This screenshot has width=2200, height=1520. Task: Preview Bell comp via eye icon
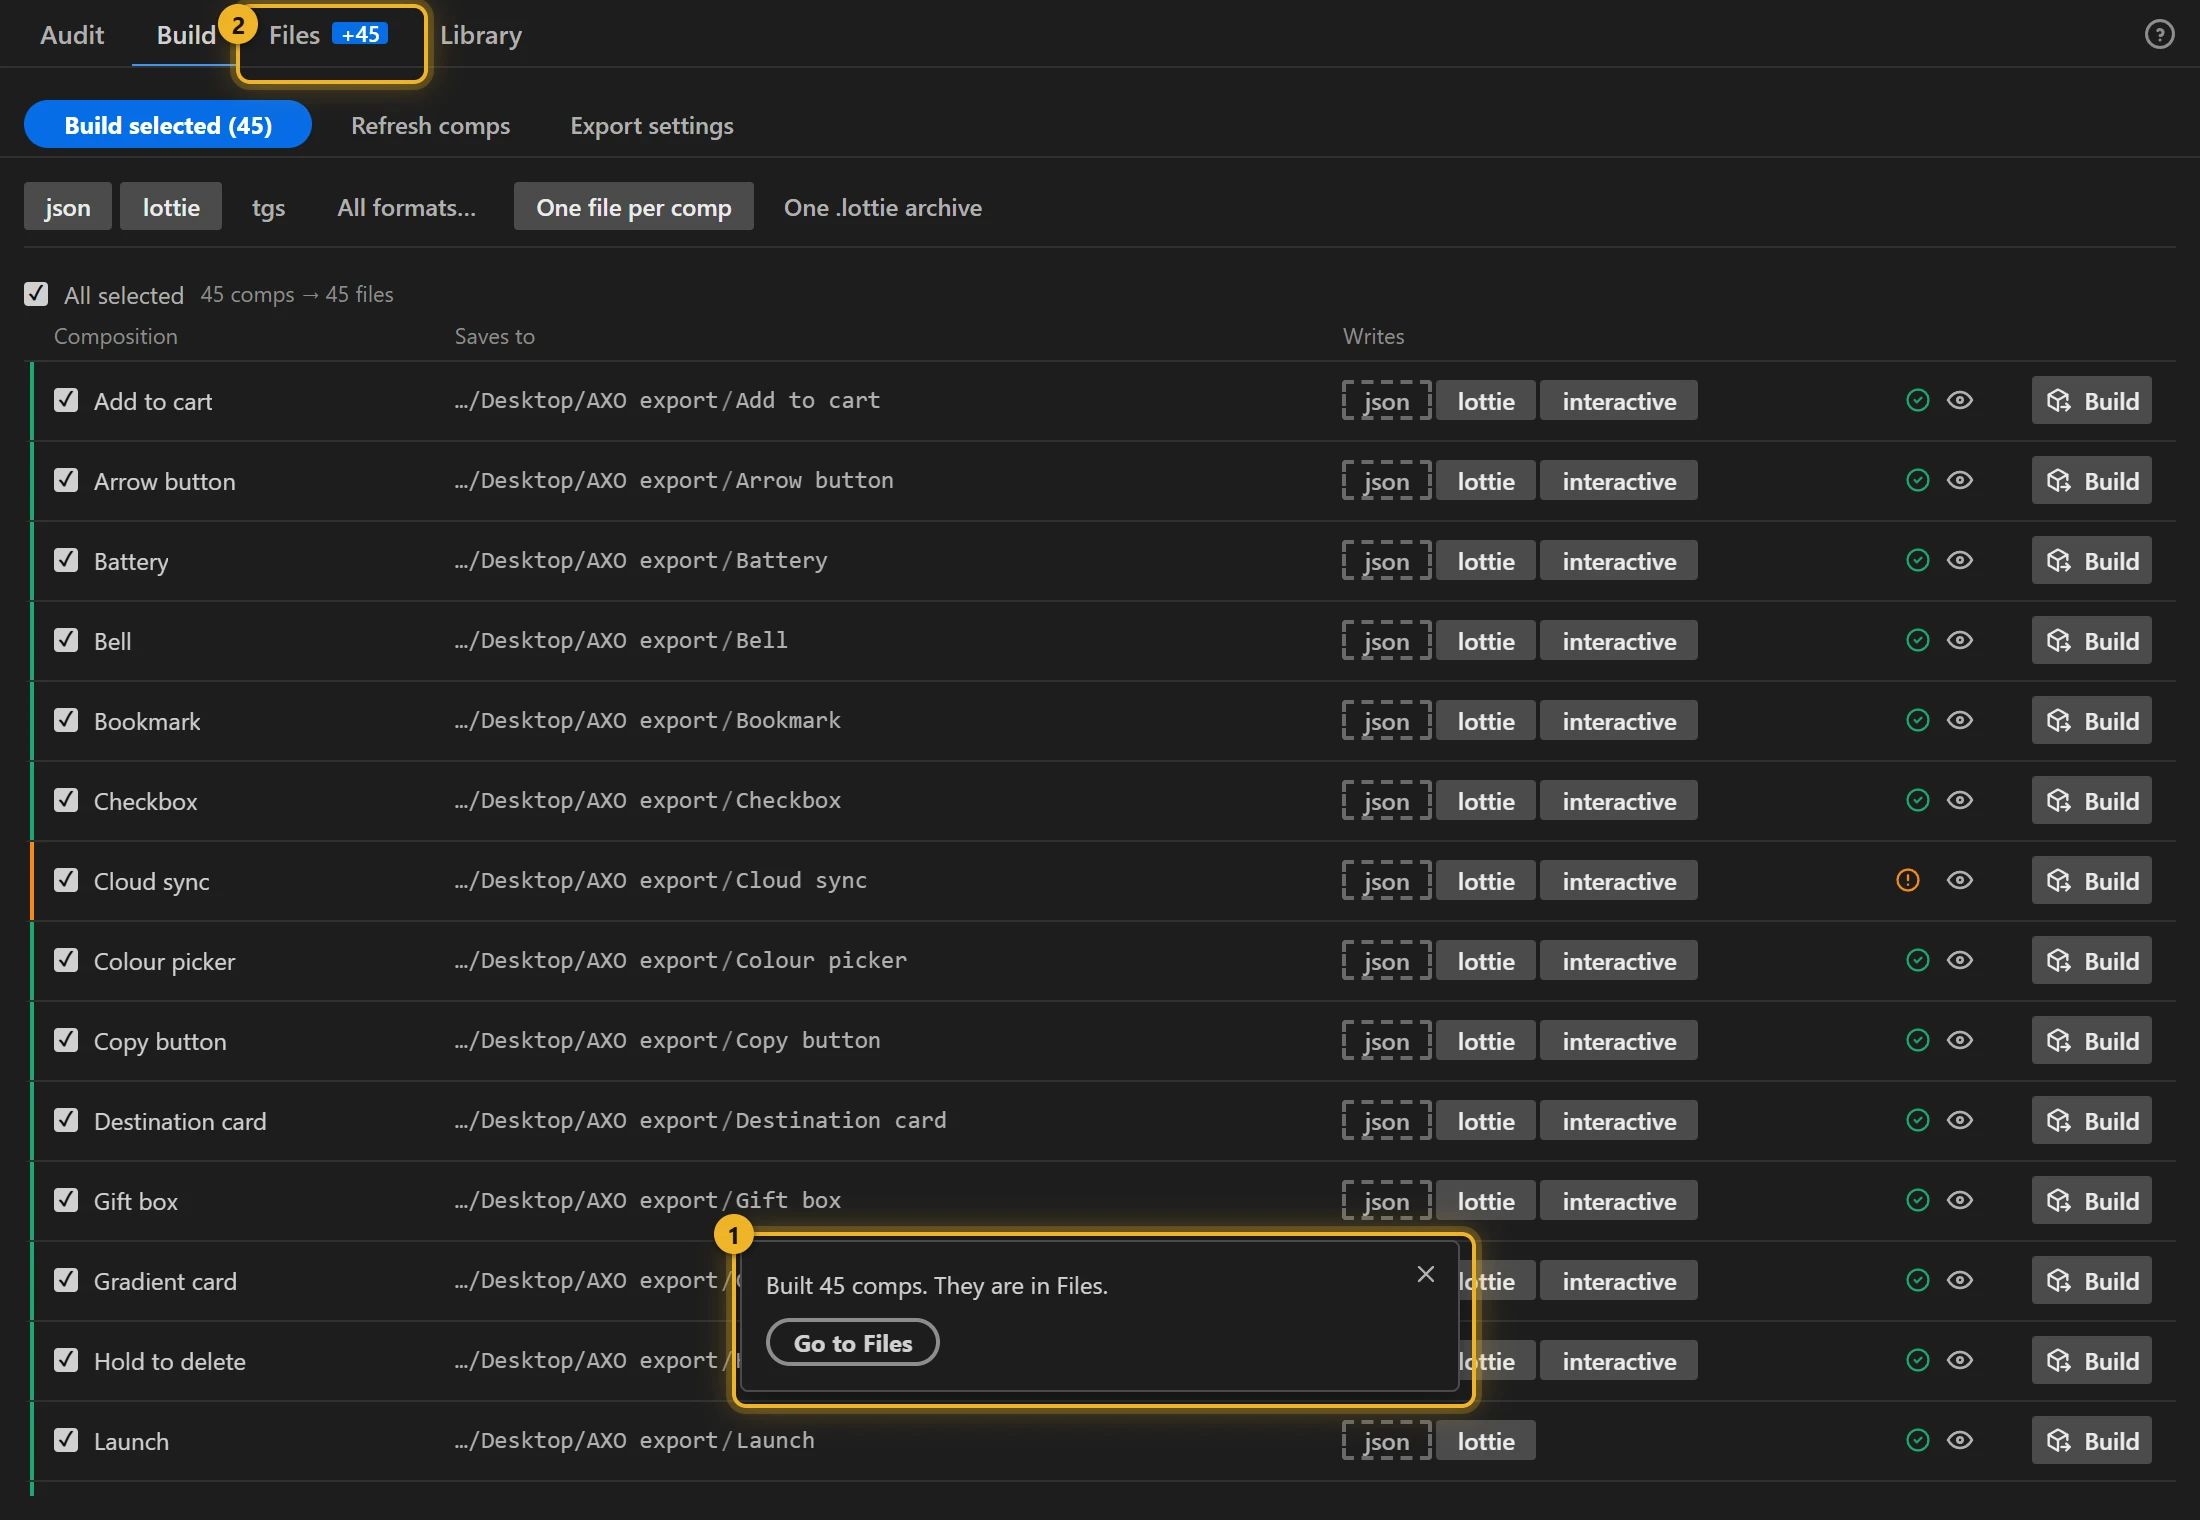[x=1960, y=640]
